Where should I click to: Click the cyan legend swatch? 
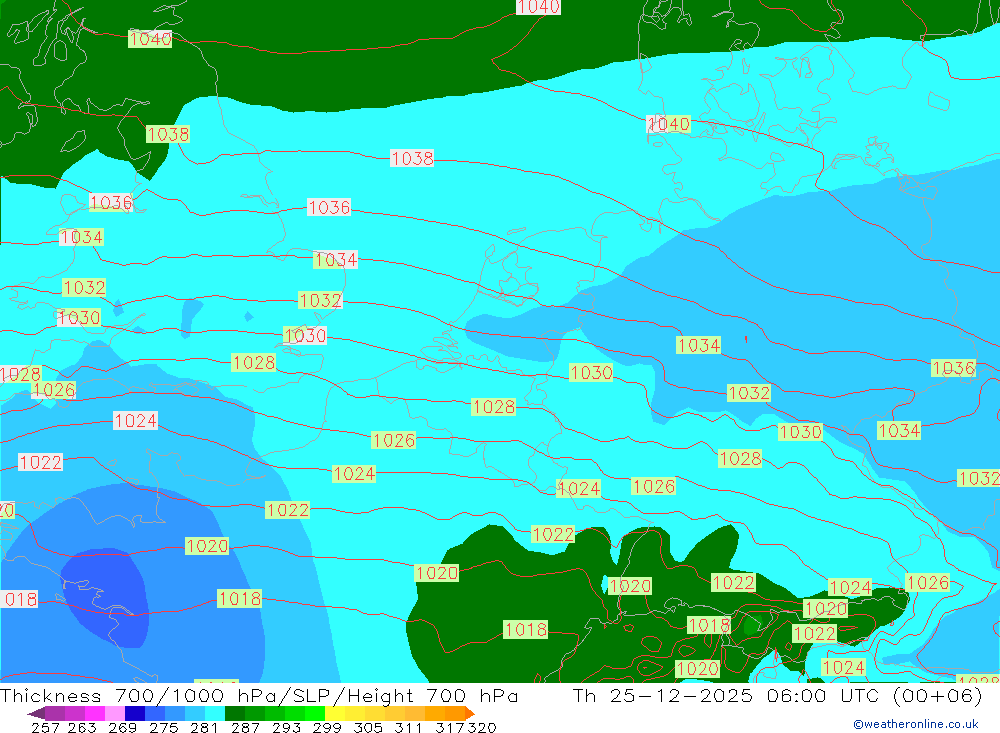pos(215,713)
